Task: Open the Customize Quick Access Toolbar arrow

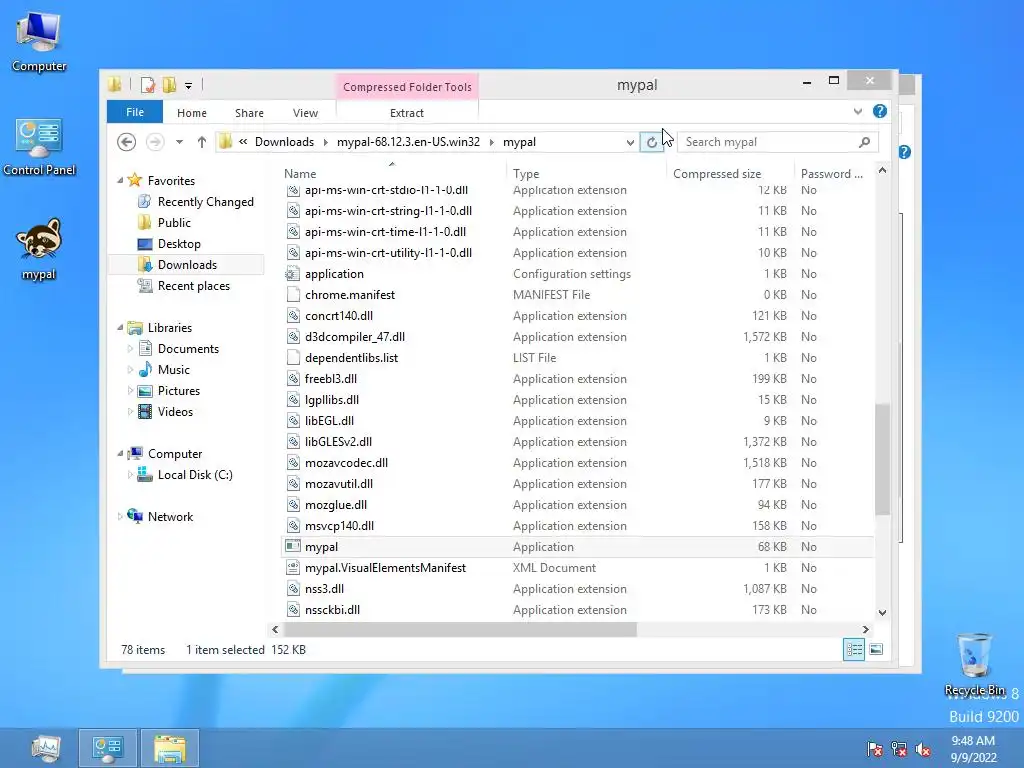Action: (x=188, y=86)
